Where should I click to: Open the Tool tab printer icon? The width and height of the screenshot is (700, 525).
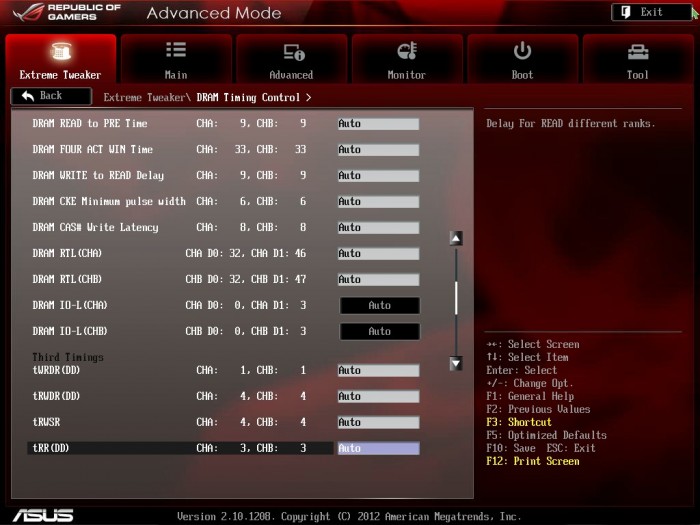[x=638, y=52]
